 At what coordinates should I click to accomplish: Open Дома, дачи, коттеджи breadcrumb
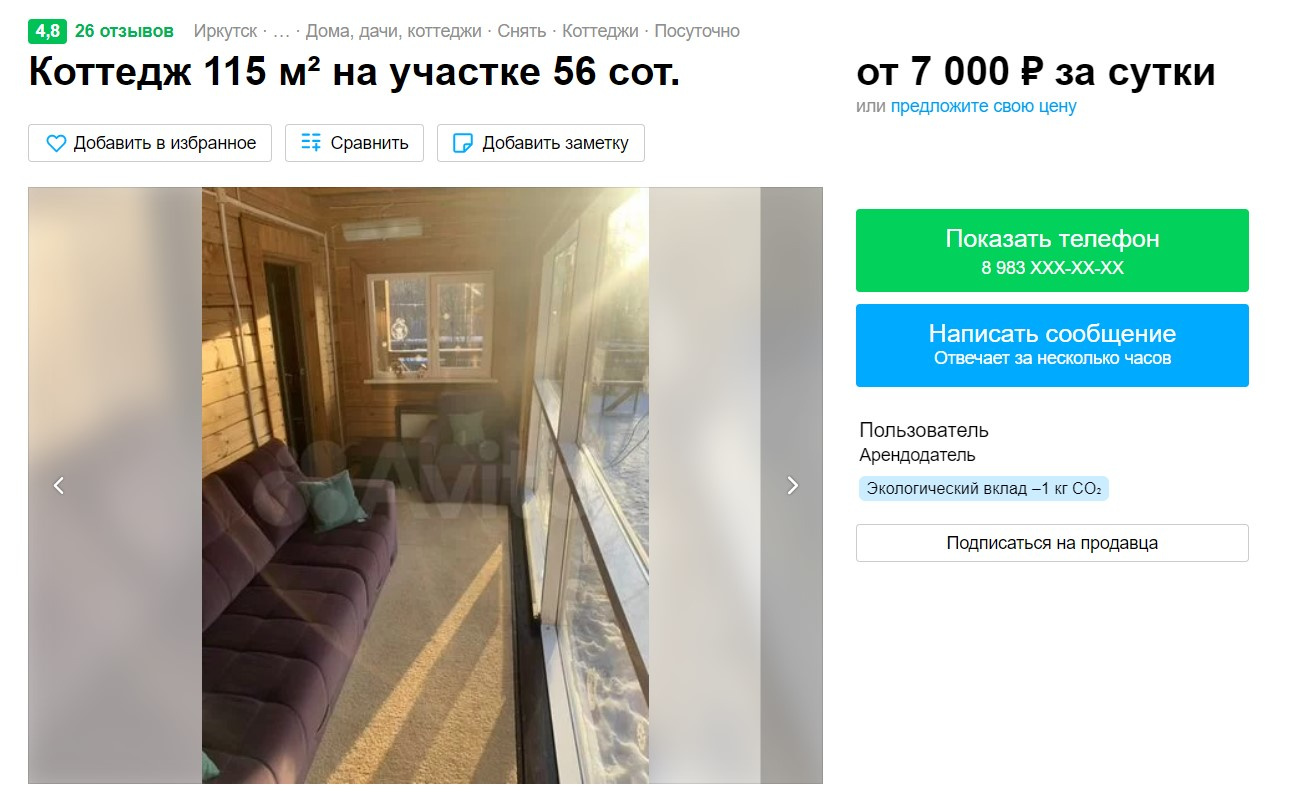coord(393,31)
